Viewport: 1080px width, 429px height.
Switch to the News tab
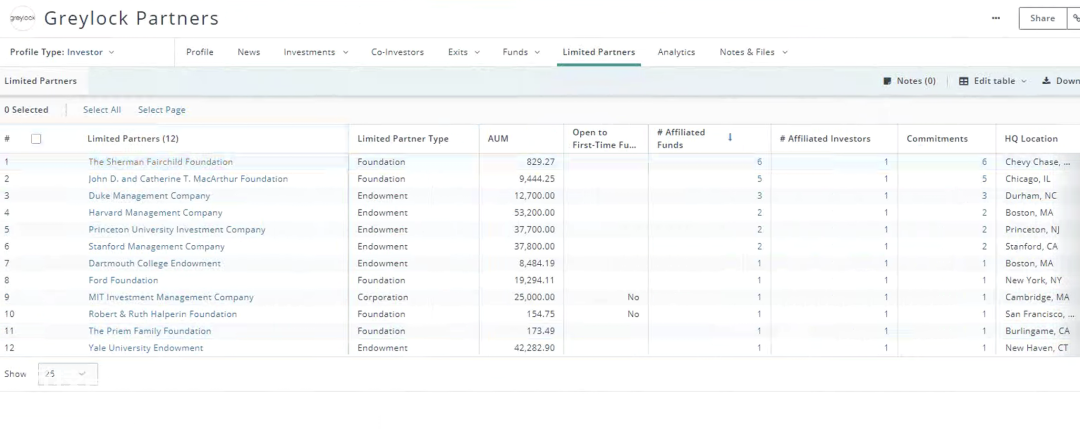[x=249, y=52]
